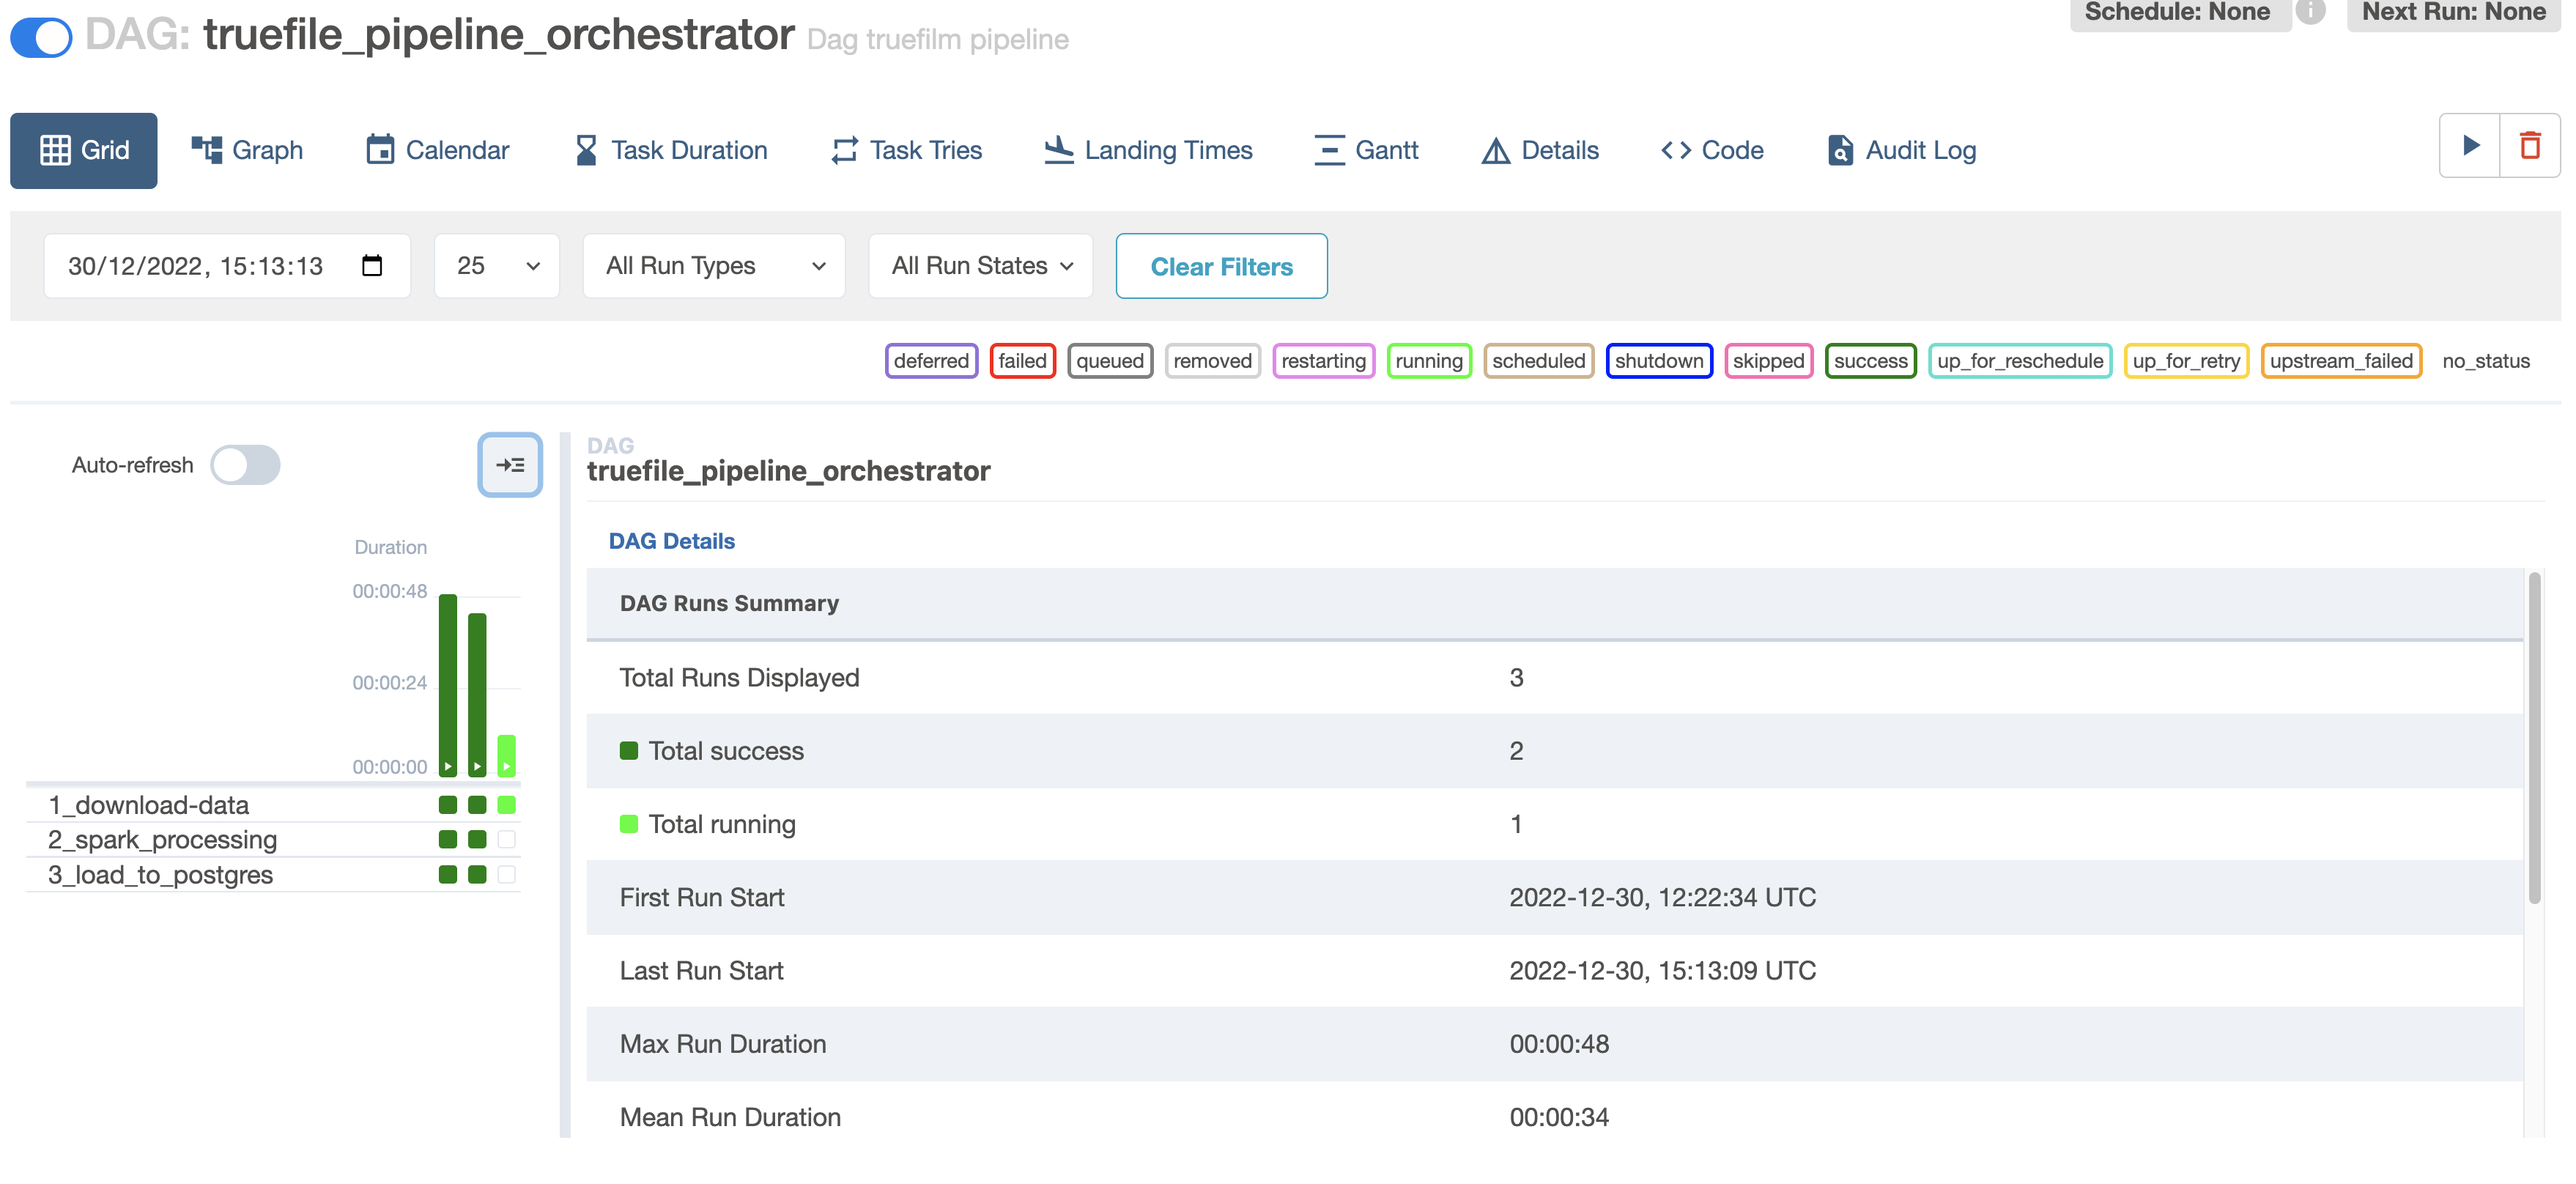Click Clear Filters button
The image size is (2576, 1184).
coord(1221,266)
